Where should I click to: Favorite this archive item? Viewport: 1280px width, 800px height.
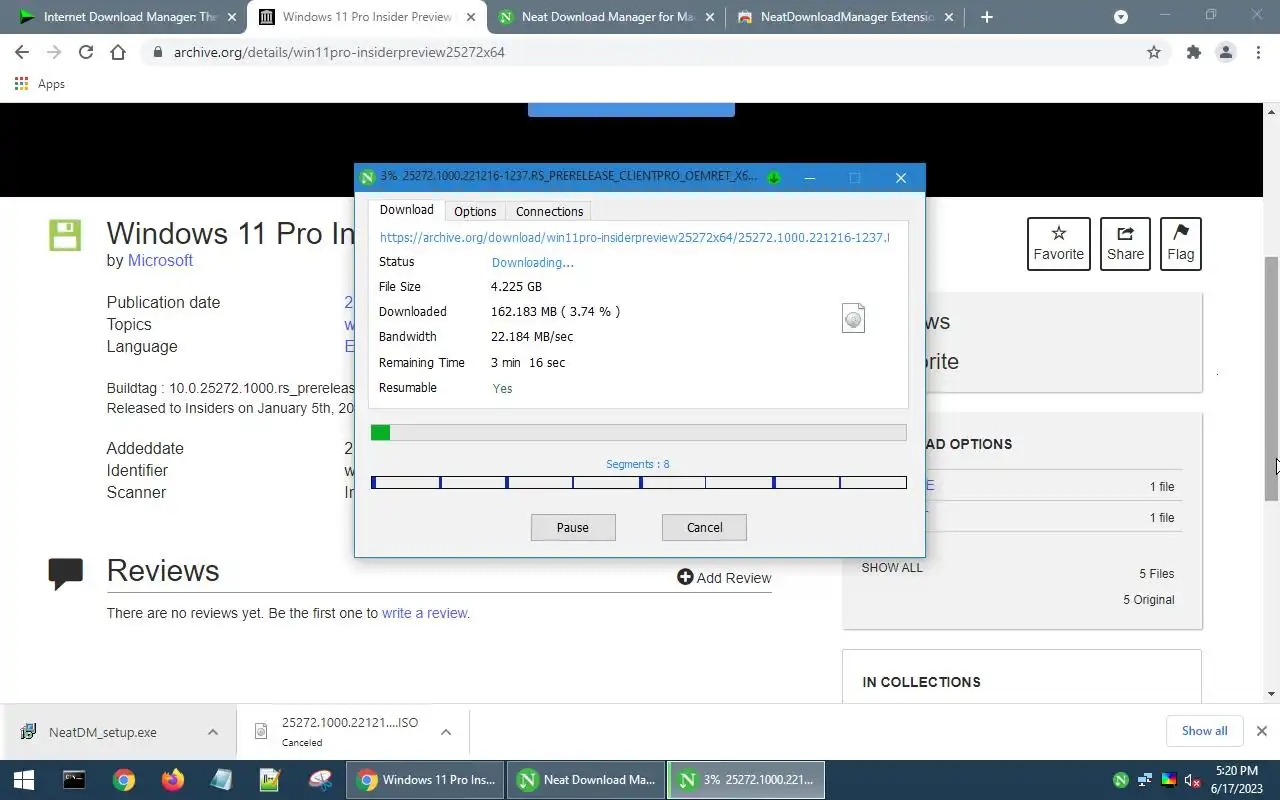tap(1059, 243)
